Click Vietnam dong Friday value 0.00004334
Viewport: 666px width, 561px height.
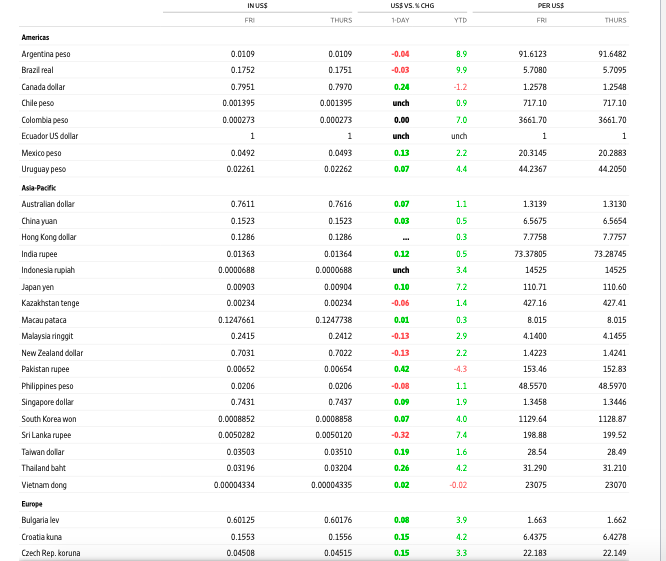[x=234, y=485]
